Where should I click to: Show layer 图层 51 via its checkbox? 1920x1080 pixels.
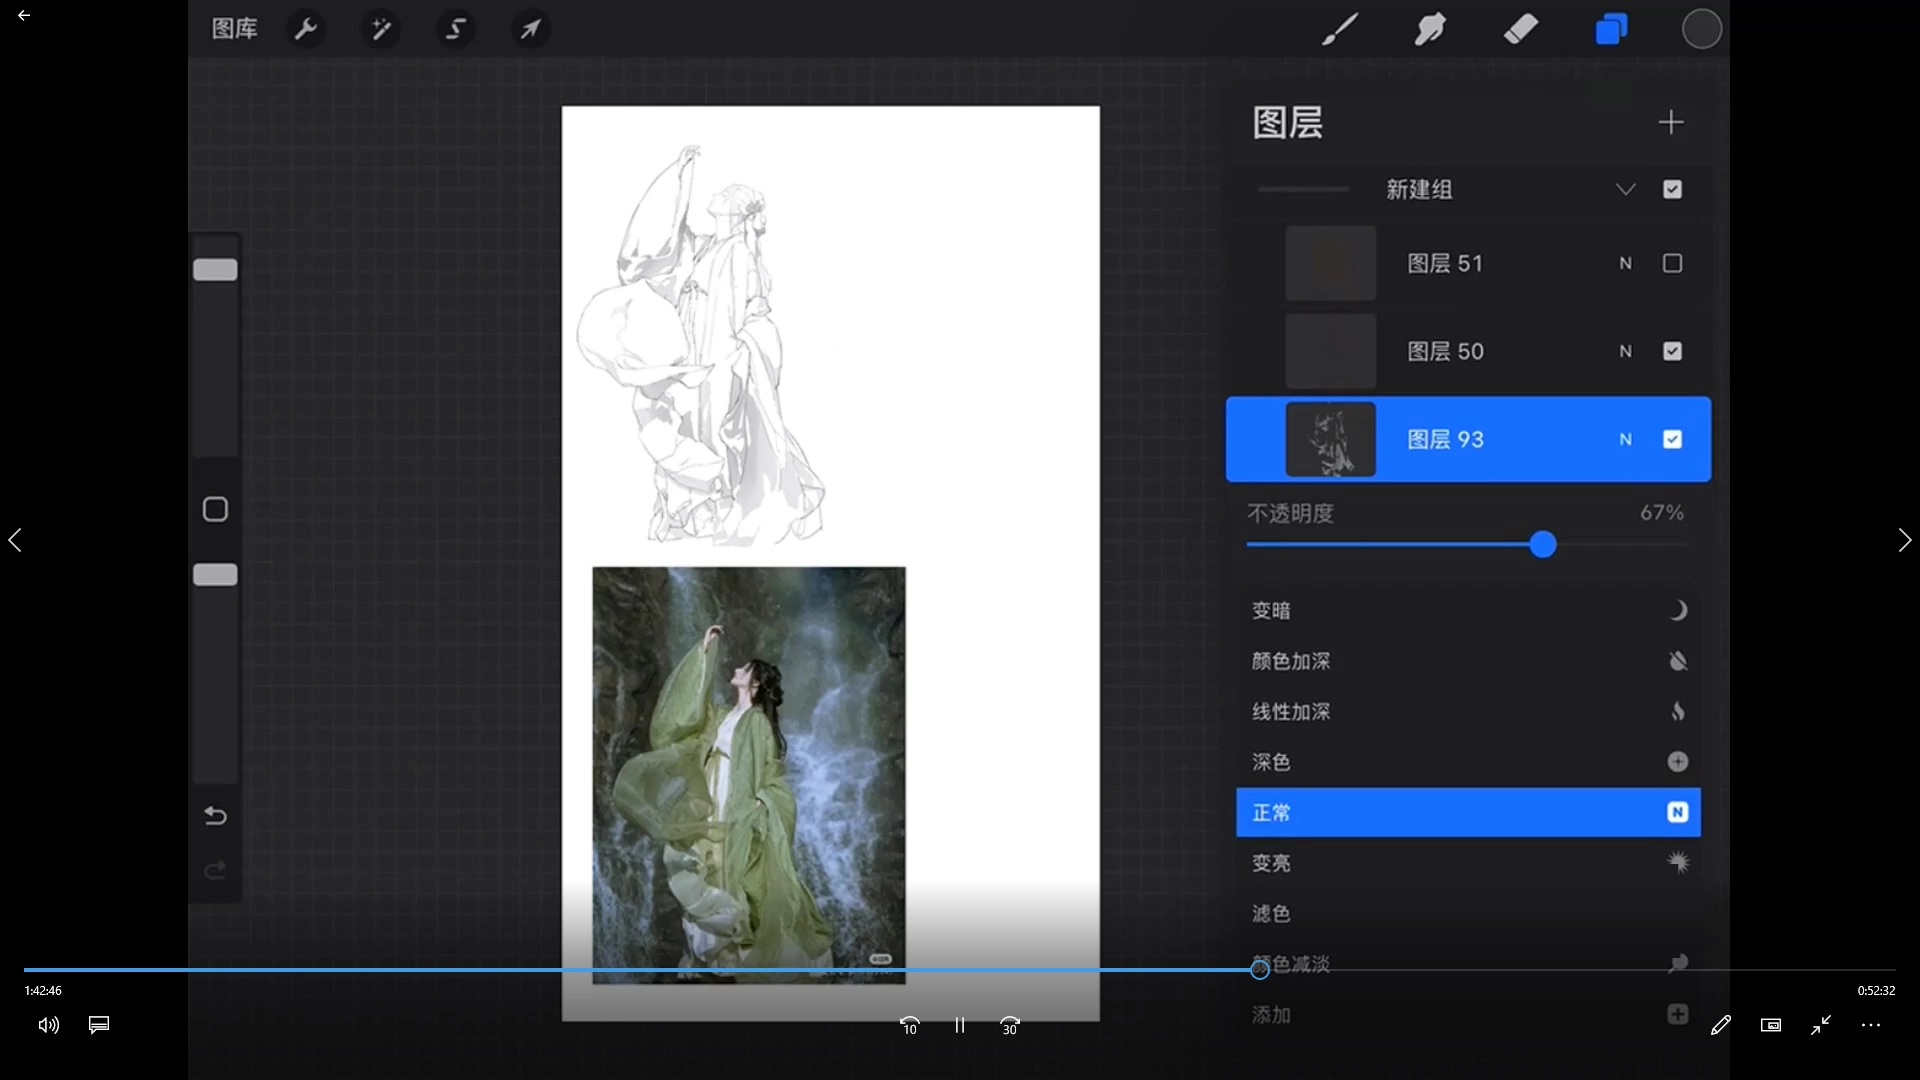coord(1672,263)
